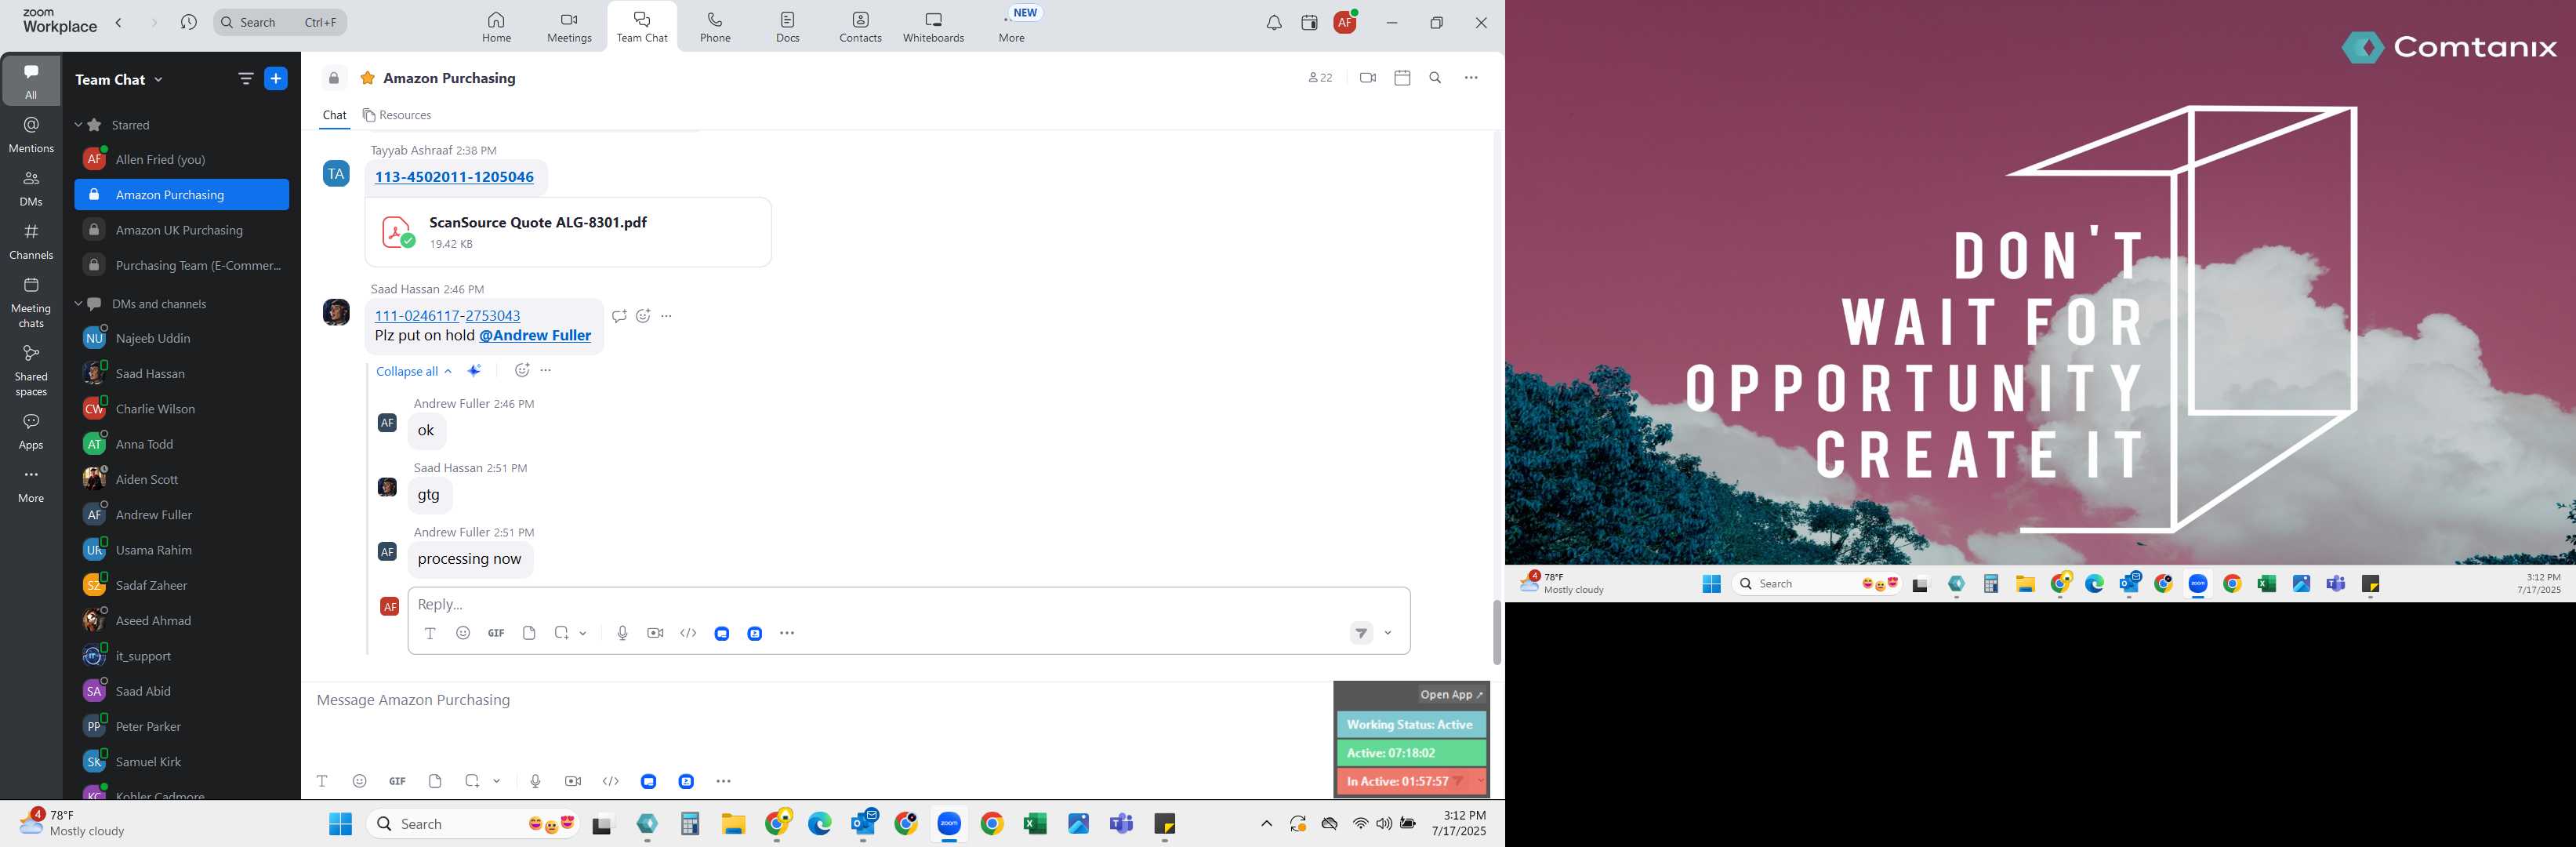Expand the Team Chat header dropdown
This screenshot has height=847, width=2576.
tap(119, 79)
